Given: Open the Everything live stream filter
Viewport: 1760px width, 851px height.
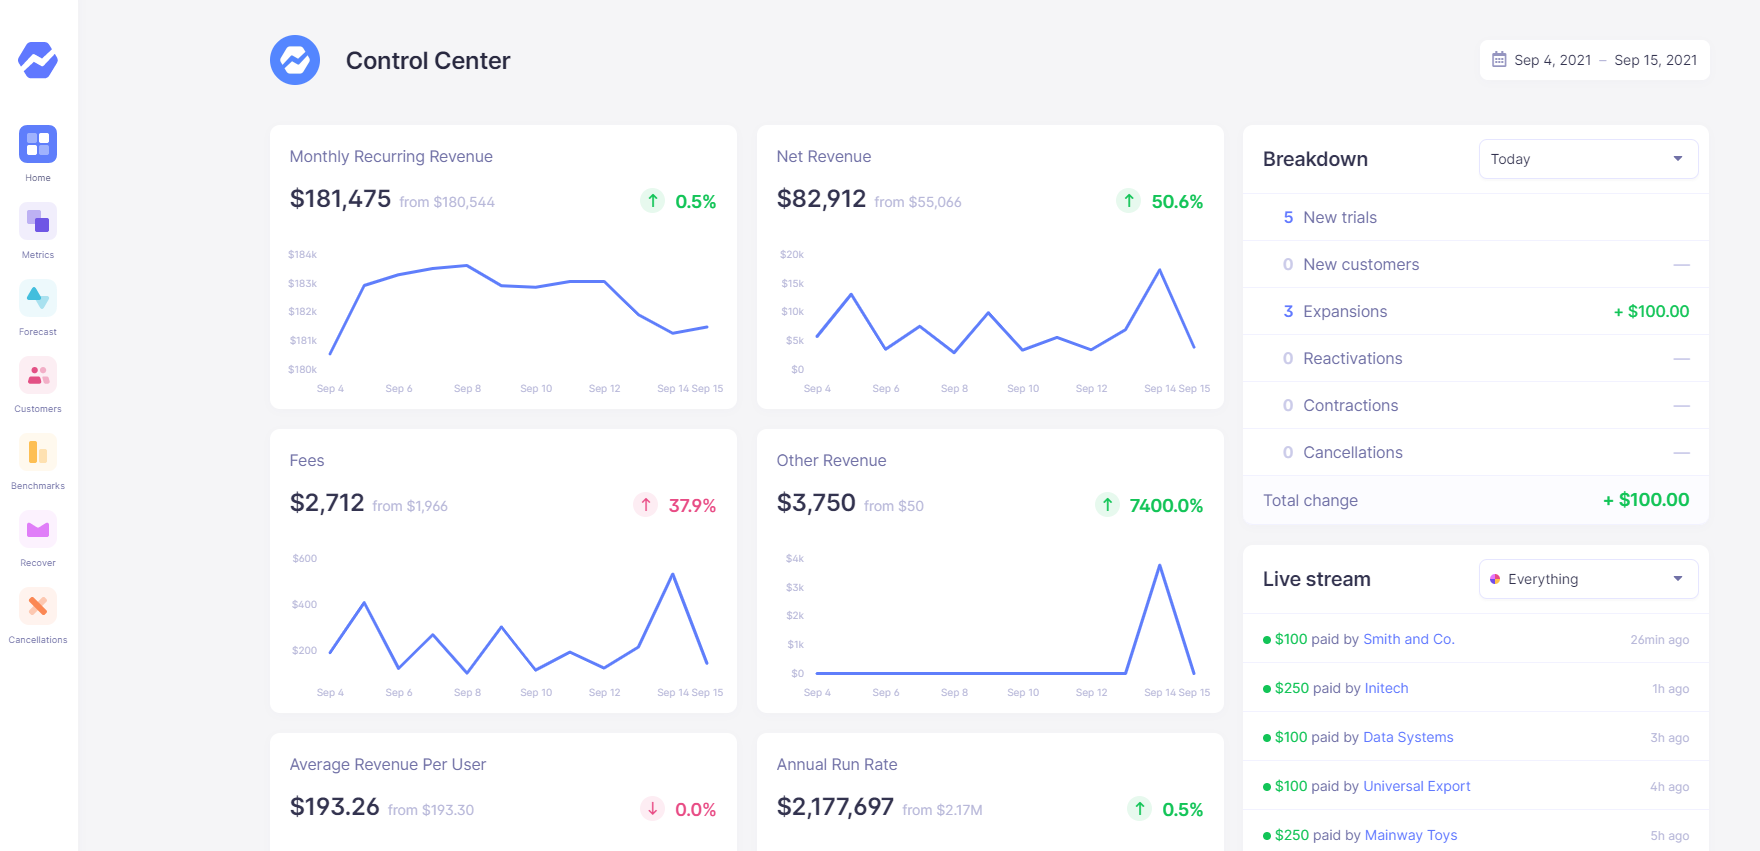Looking at the screenshot, I should [x=1587, y=579].
